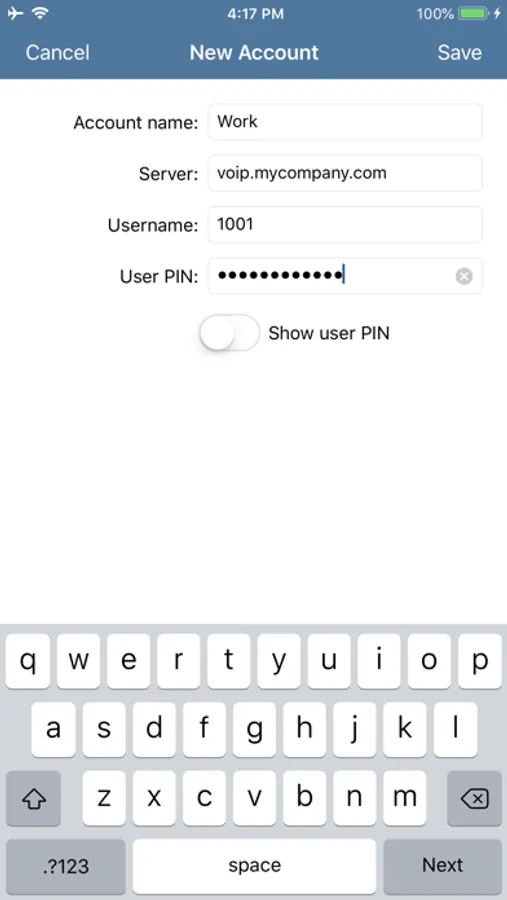Image resolution: width=507 pixels, height=900 pixels.
Task: Tap the letter p key
Action: [480, 661]
